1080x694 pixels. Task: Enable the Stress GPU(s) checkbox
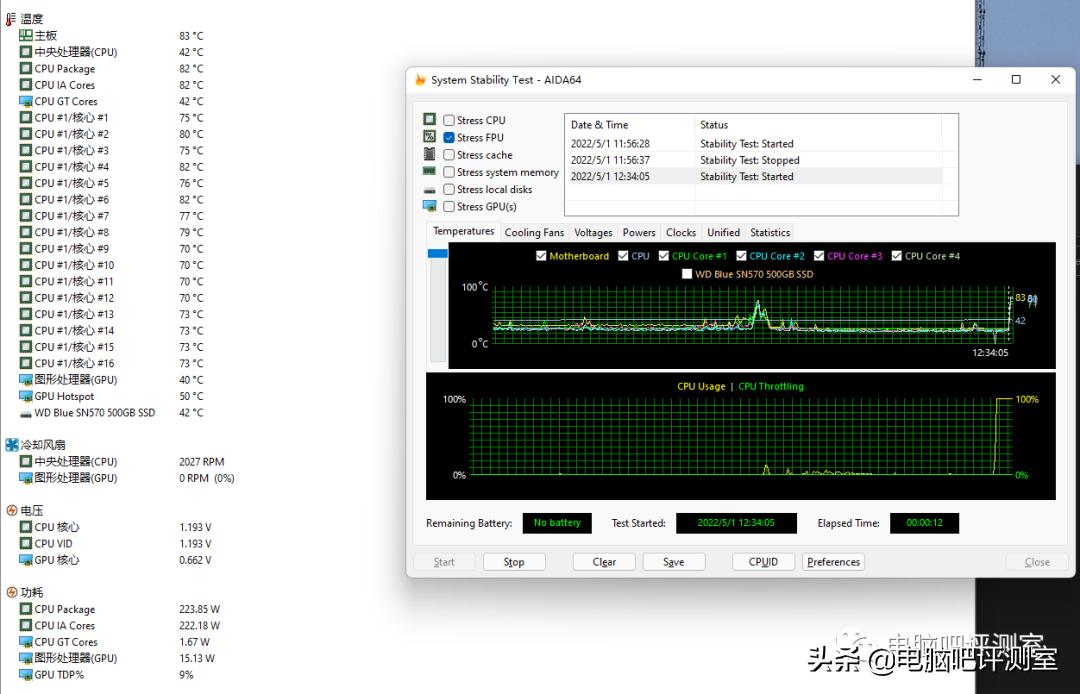[x=448, y=205]
